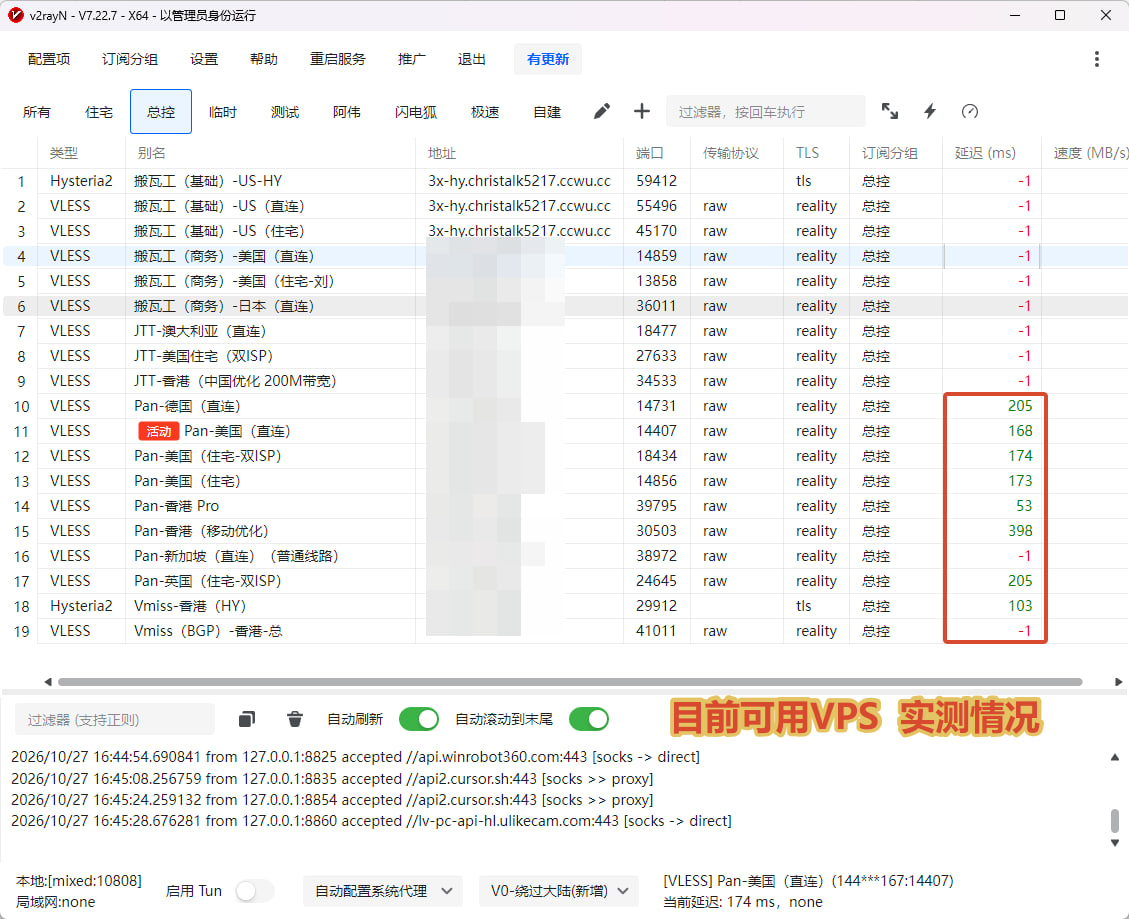Copy log contents with the copy icon

point(247,719)
